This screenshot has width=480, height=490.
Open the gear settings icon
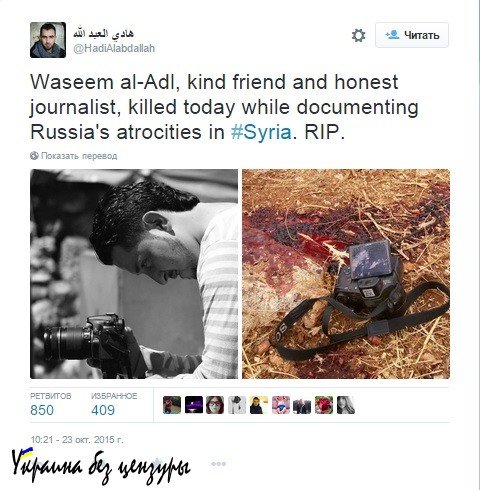358,35
